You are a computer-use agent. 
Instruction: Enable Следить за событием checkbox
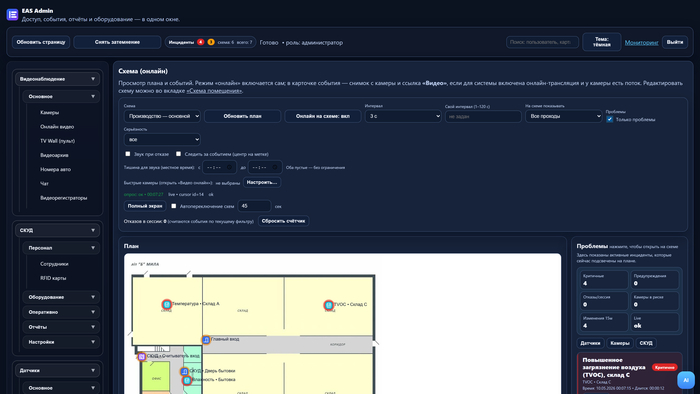(179, 154)
